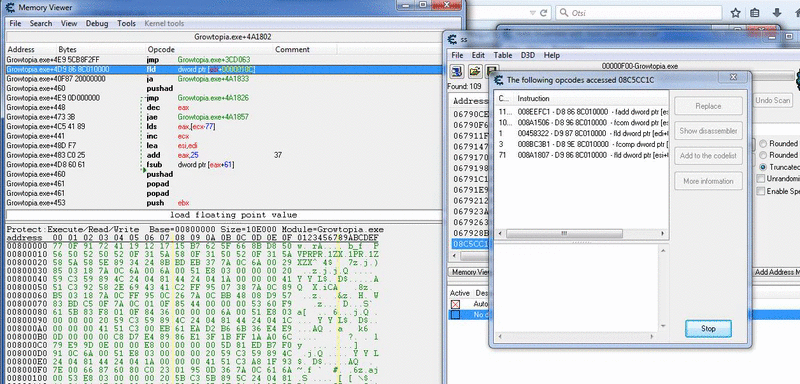Image resolution: width=800 pixels, height=384 pixels.
Task: Select disassembler row 'add eax,25'
Action: [223, 155]
